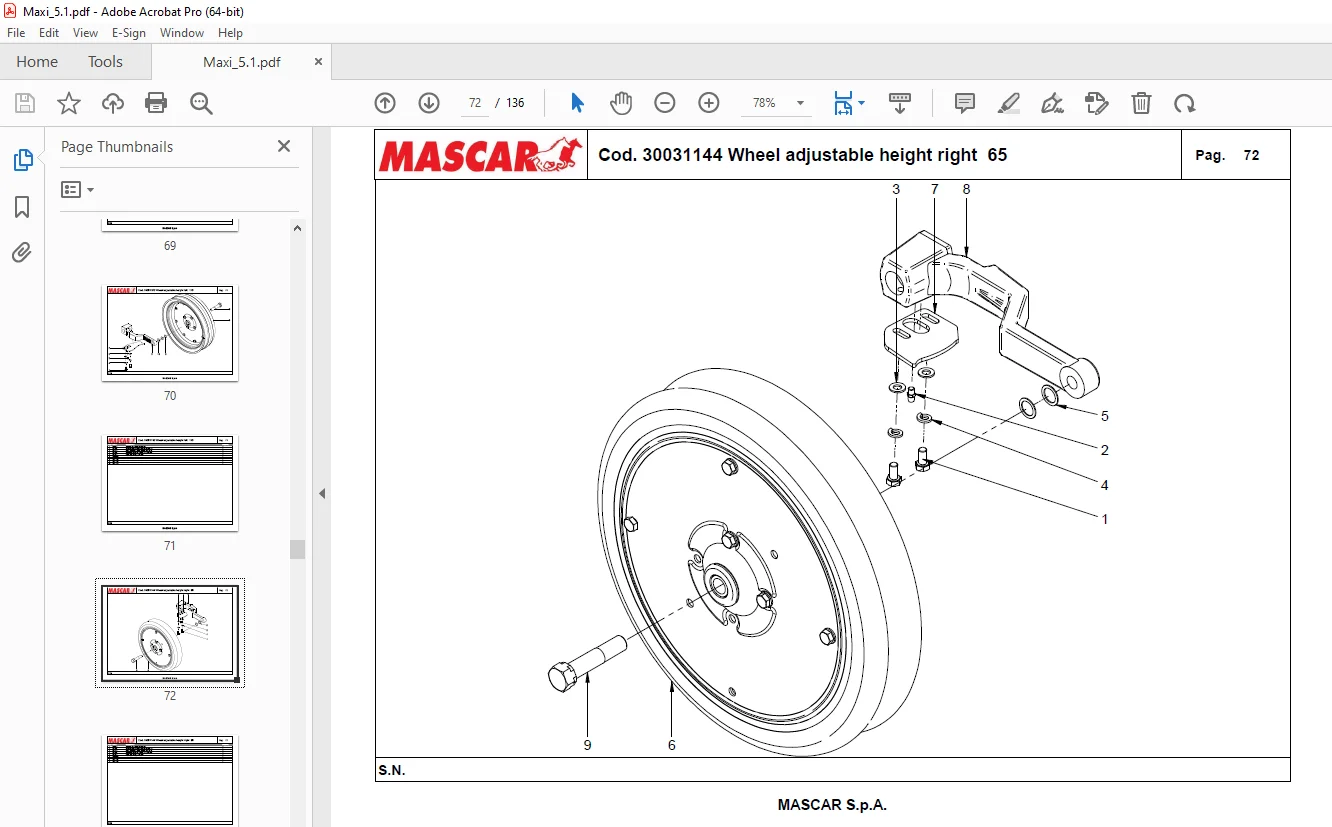Open the View menu
This screenshot has height=827, width=1332.
[85, 33]
